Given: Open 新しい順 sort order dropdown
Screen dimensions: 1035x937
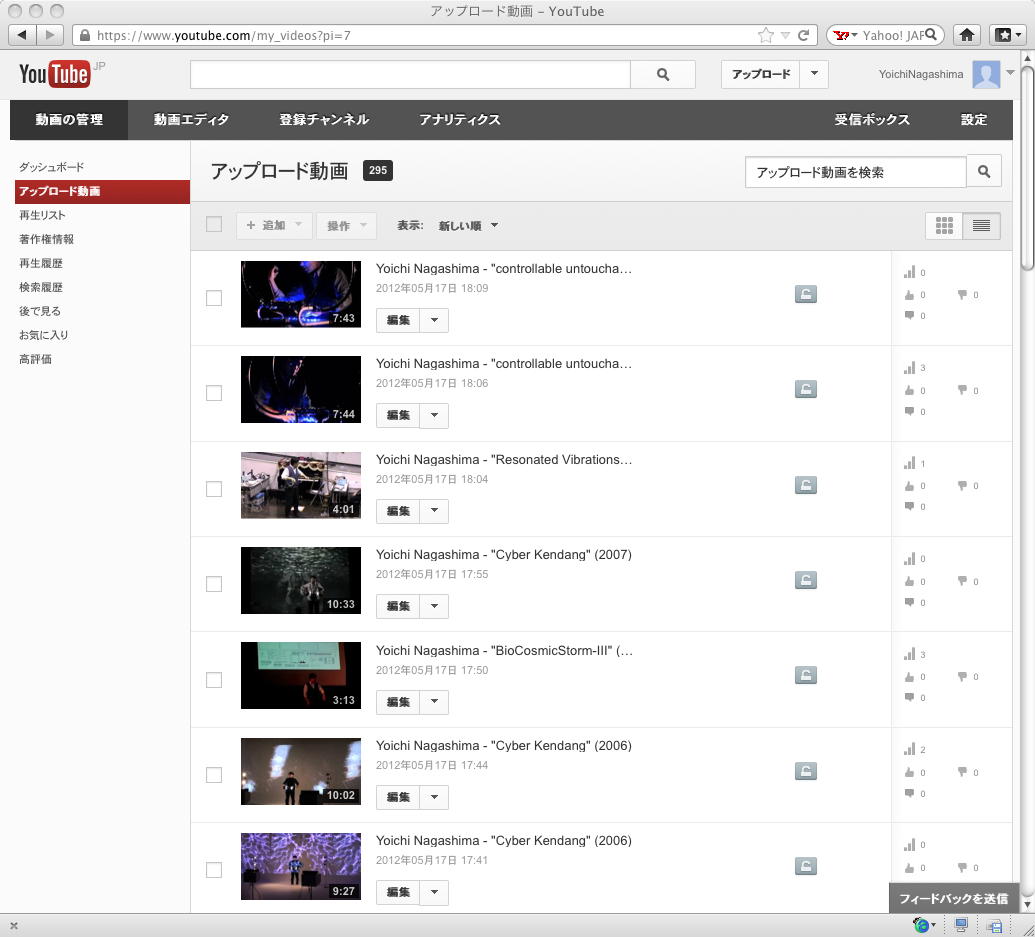Looking at the screenshot, I should tap(468, 226).
